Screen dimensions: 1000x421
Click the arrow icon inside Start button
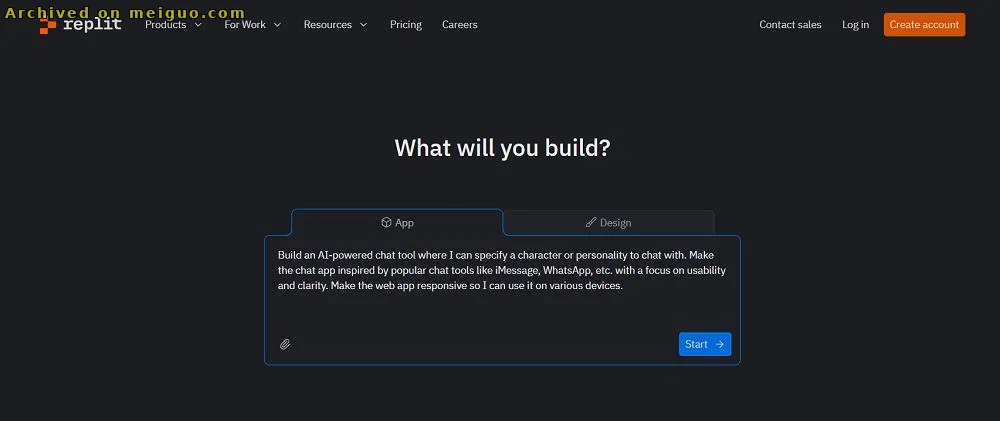click(x=720, y=344)
